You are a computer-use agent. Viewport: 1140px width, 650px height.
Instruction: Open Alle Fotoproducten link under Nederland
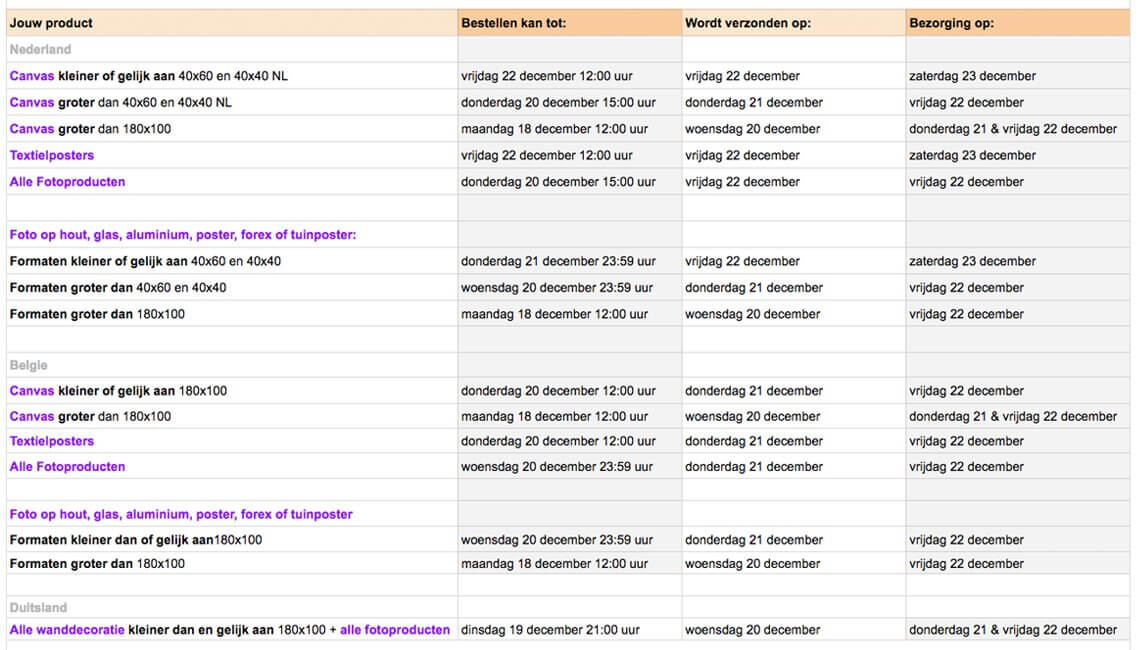click(67, 182)
